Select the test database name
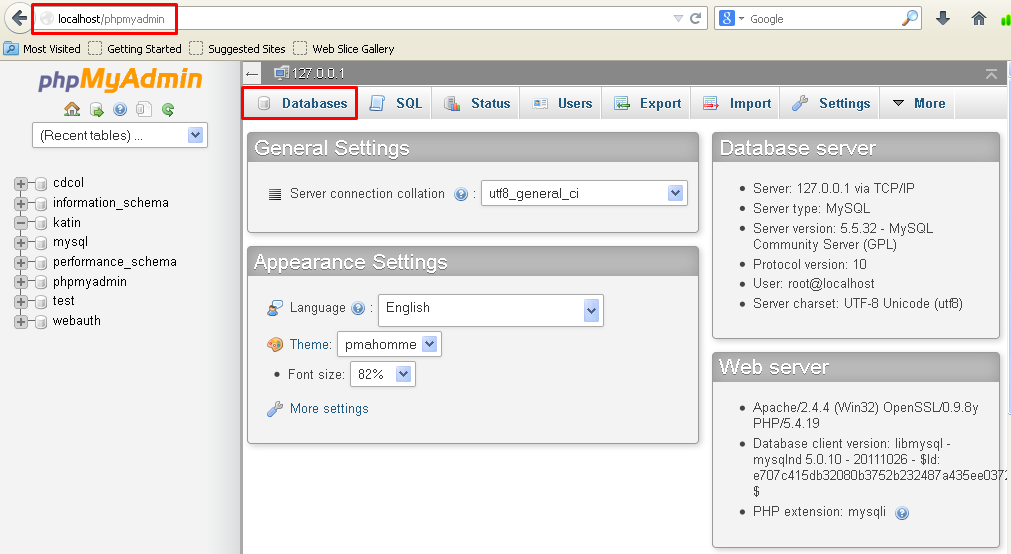 point(64,301)
